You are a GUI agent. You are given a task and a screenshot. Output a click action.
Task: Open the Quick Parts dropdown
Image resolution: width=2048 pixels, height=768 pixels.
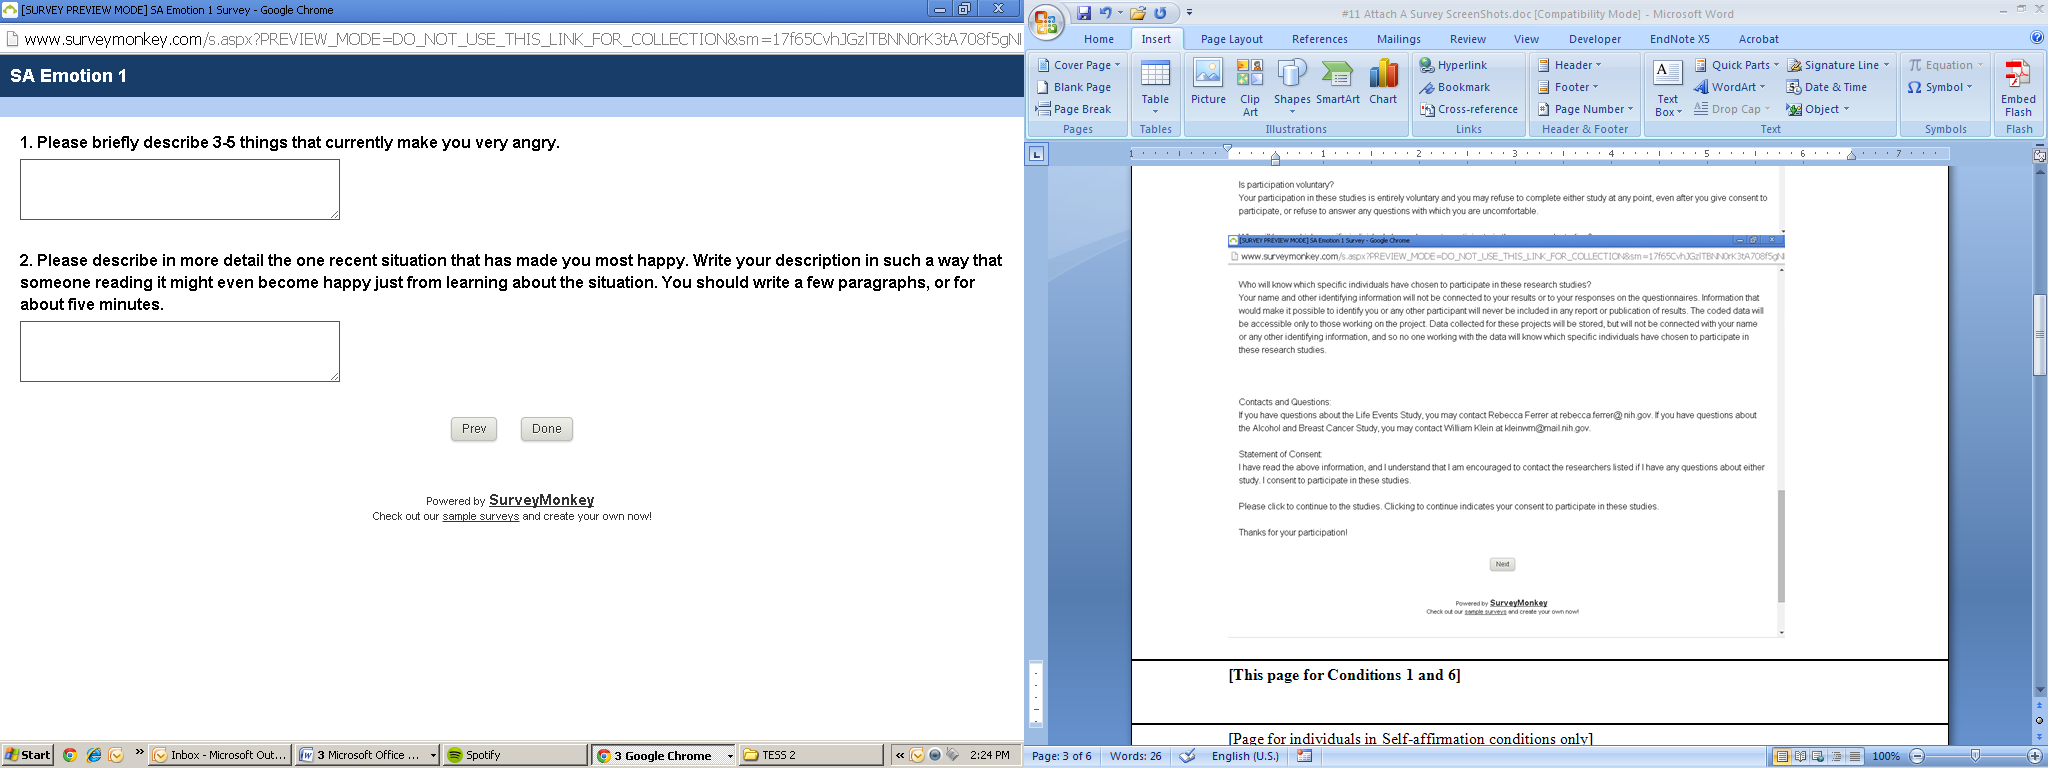pyautogui.click(x=1737, y=65)
